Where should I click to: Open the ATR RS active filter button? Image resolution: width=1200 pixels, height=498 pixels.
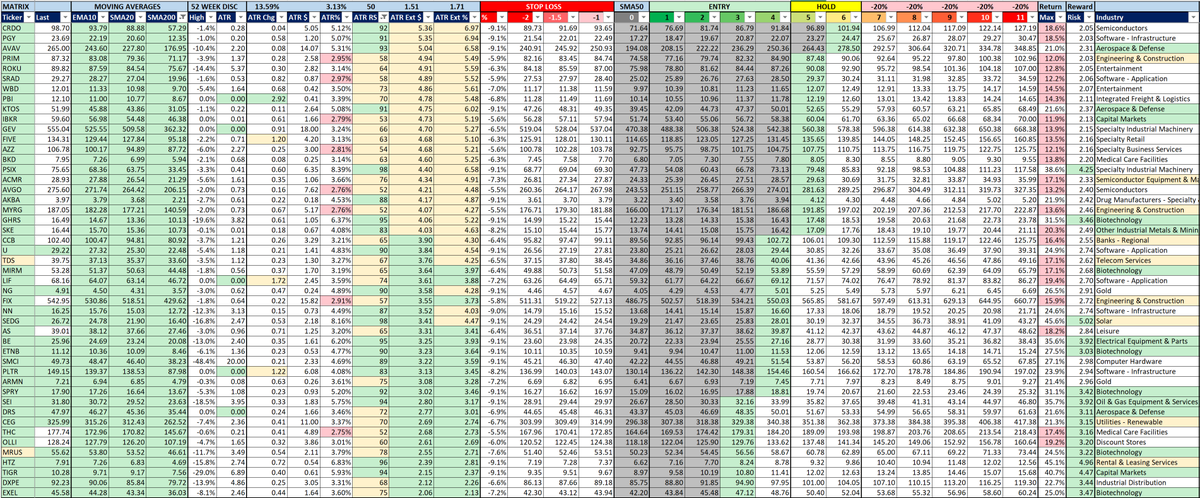click(383, 17)
